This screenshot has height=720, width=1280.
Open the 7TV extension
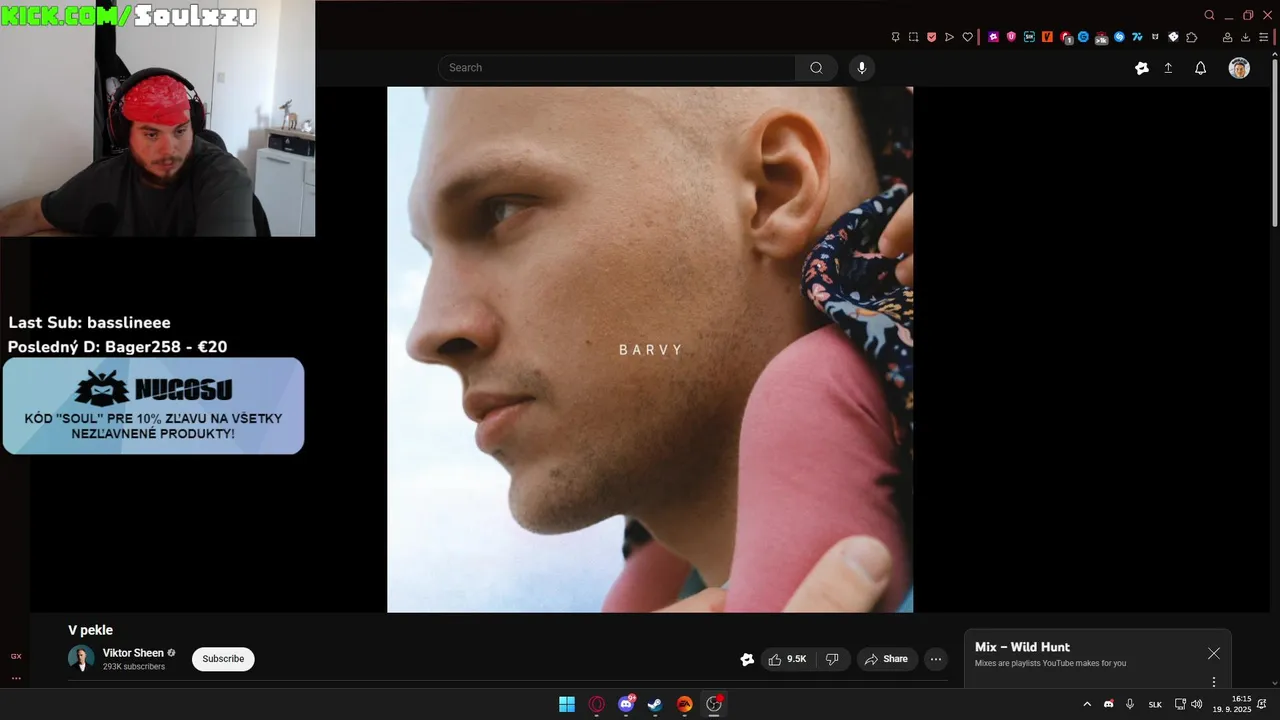pos(1137,37)
